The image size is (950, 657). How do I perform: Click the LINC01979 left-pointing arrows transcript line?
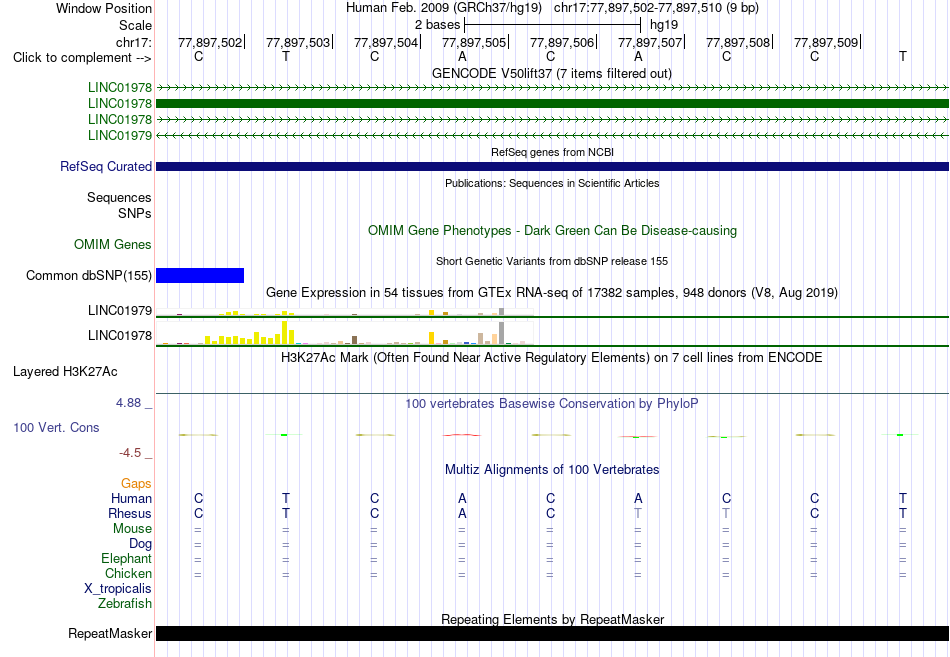pos(552,135)
